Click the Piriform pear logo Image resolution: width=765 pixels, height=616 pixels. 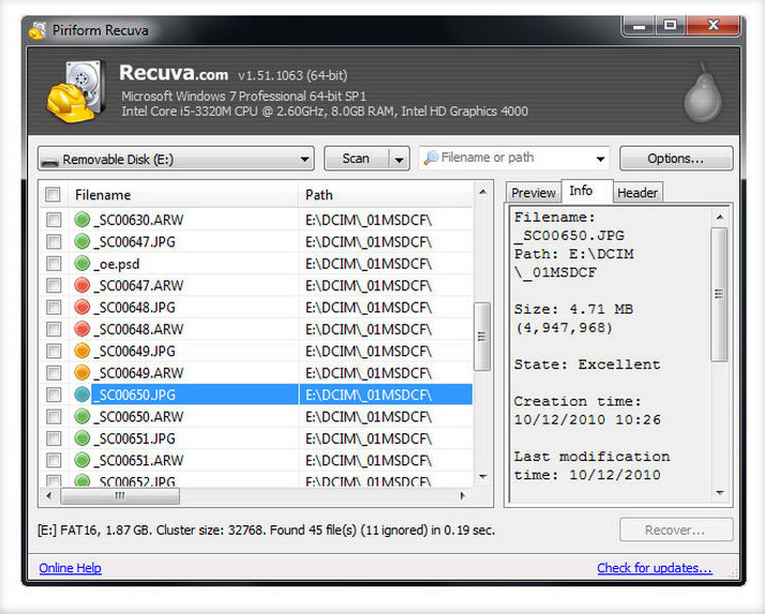tap(703, 93)
